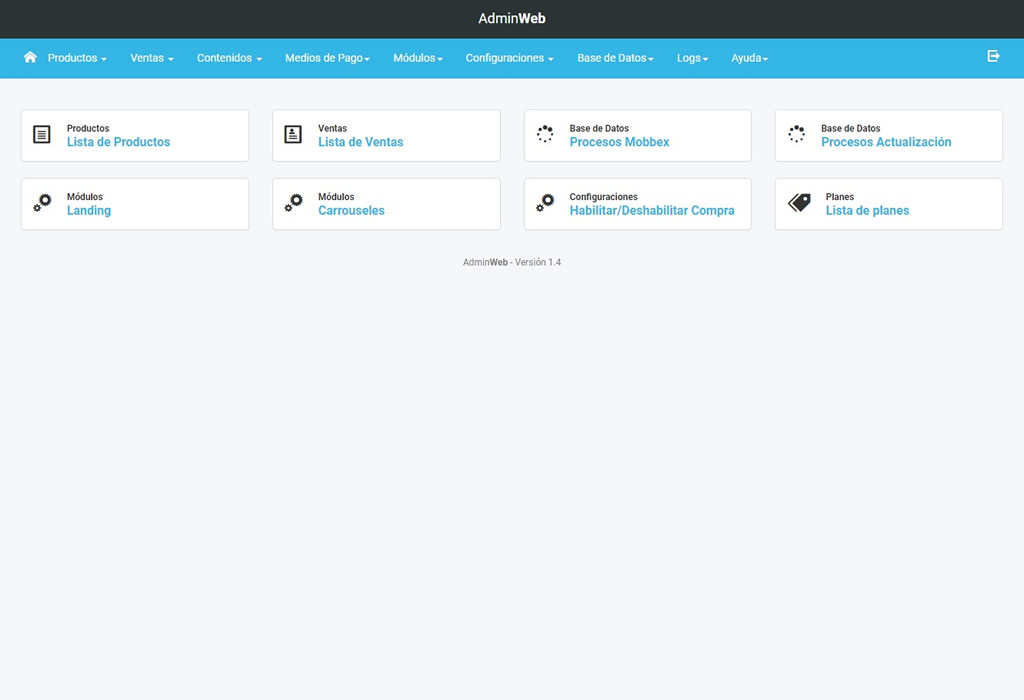Click the gears icon beside Carrouseles

293,203
